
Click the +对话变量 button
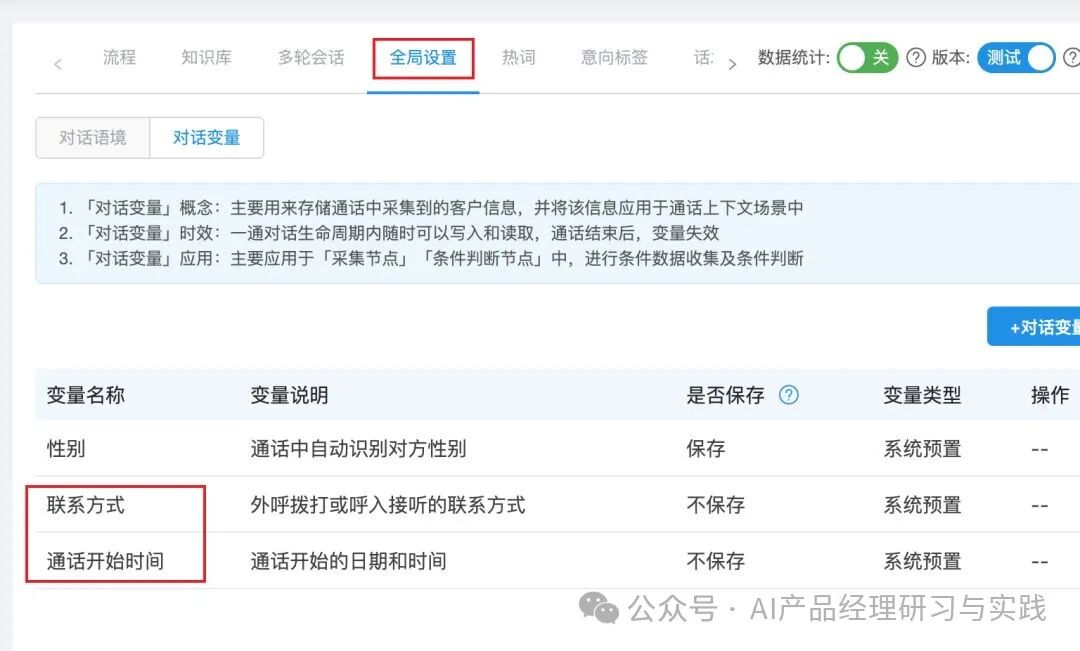(x=1033, y=327)
